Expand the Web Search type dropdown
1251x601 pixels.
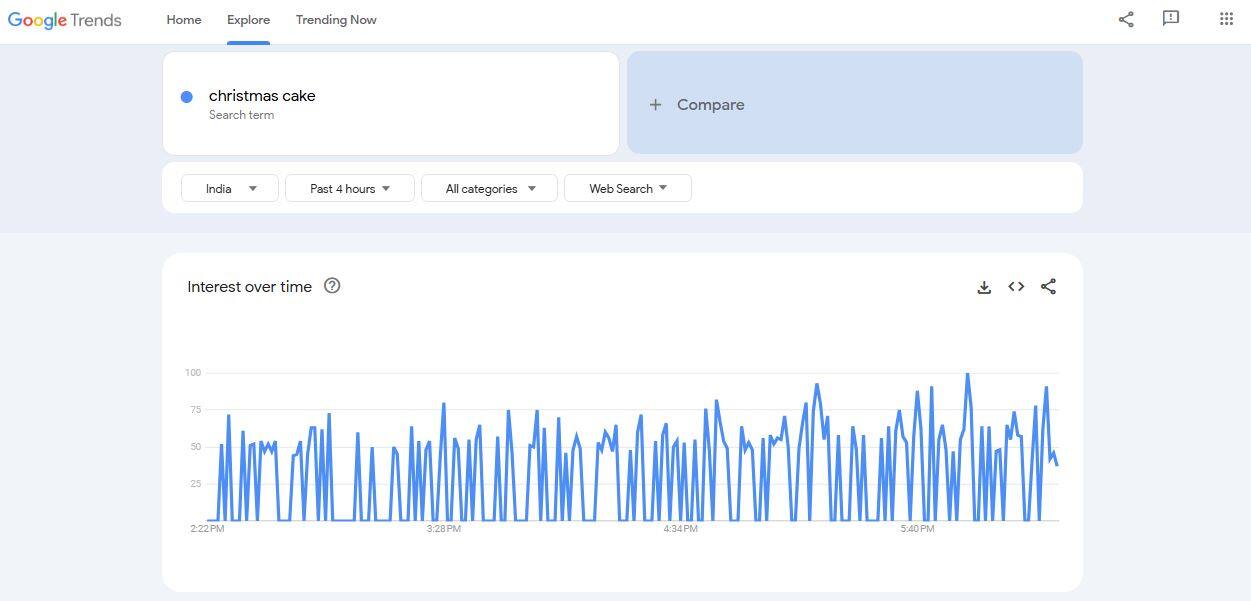[x=627, y=188]
